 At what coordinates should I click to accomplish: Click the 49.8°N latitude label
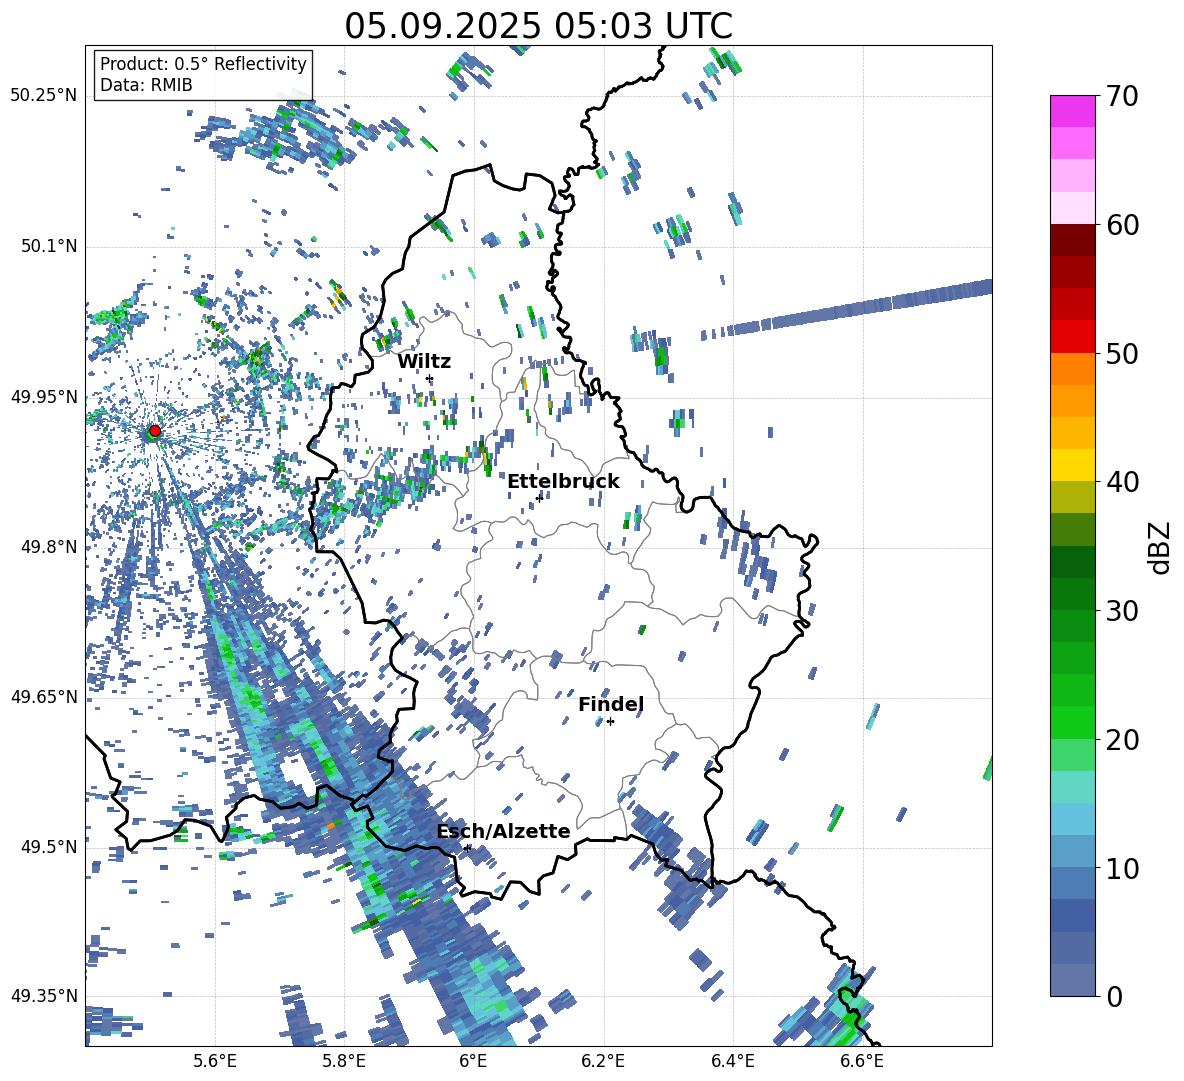[48, 547]
